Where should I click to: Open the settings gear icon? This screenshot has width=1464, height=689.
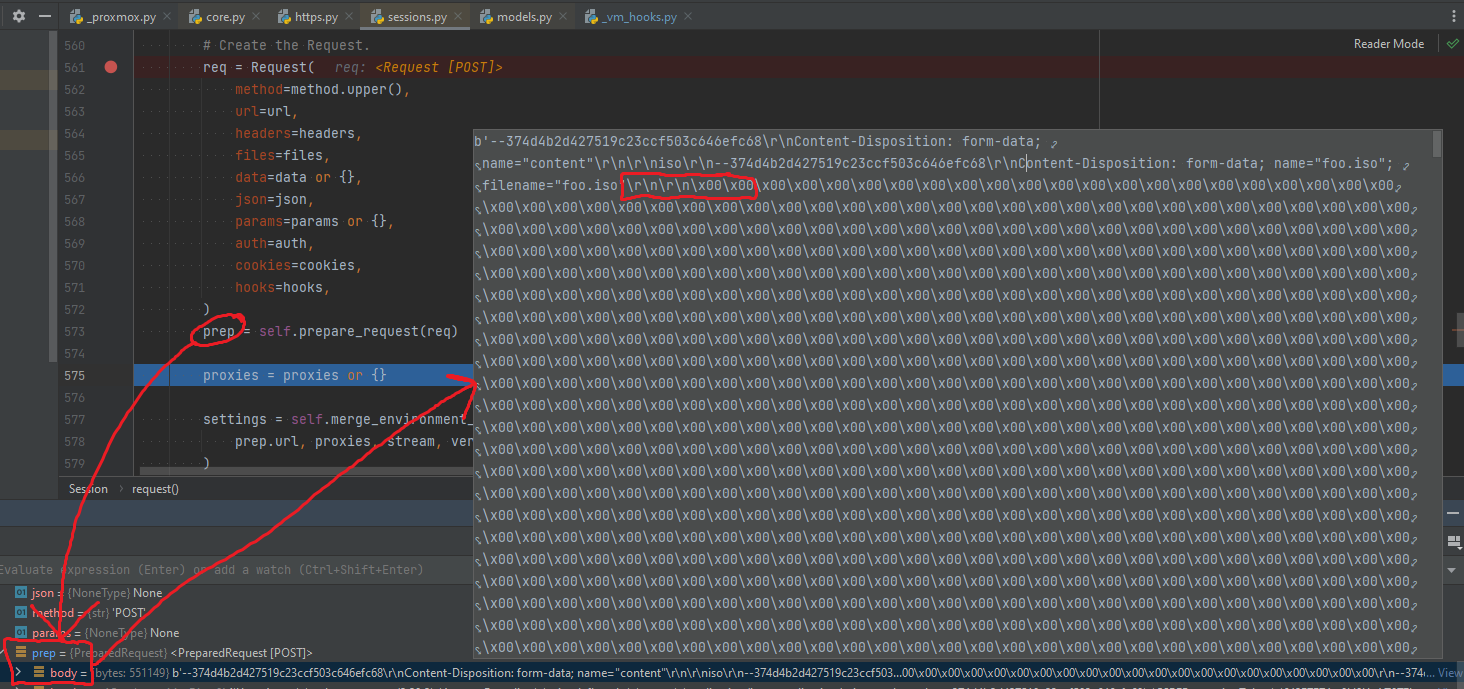point(18,17)
